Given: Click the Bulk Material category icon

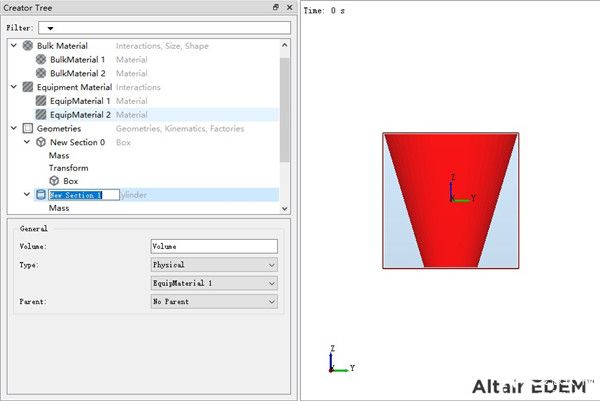Looking at the screenshot, I should point(28,46).
